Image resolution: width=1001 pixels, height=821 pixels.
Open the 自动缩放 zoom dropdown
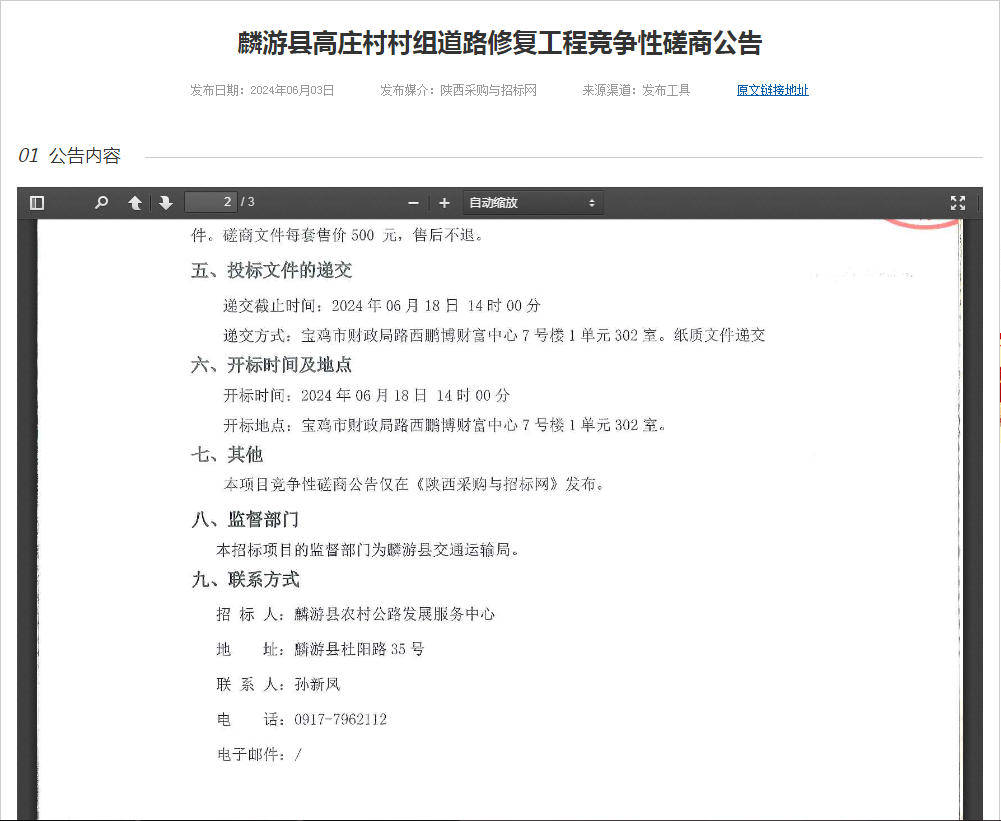533,203
